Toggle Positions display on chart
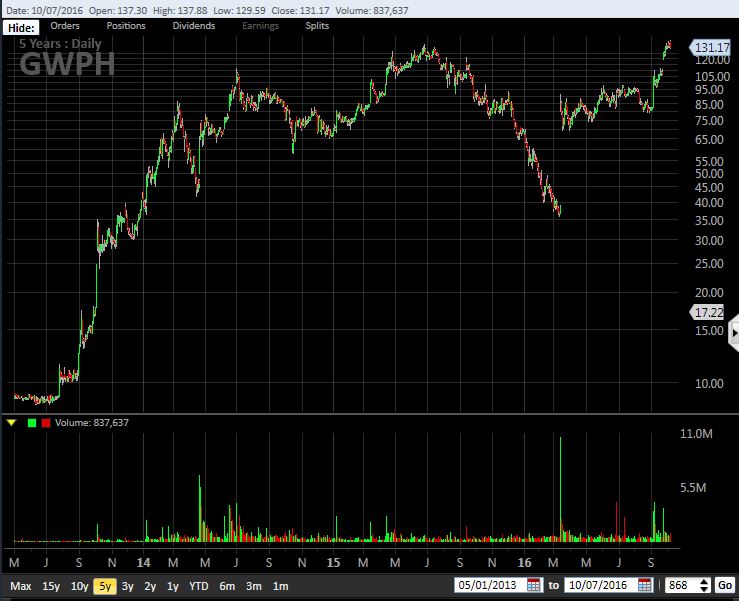Image resolution: width=739 pixels, height=601 pixels. [126, 26]
